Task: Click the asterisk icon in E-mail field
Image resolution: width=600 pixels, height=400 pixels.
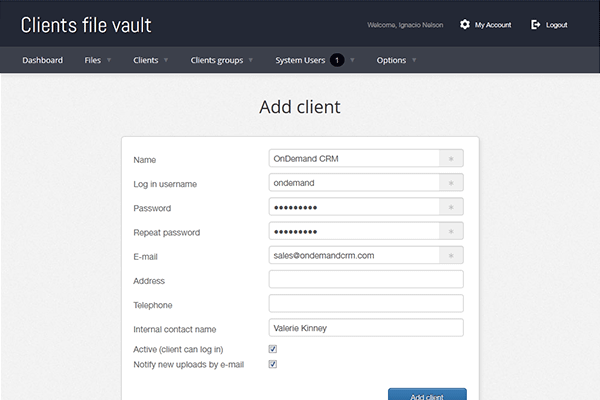Action: [451, 255]
